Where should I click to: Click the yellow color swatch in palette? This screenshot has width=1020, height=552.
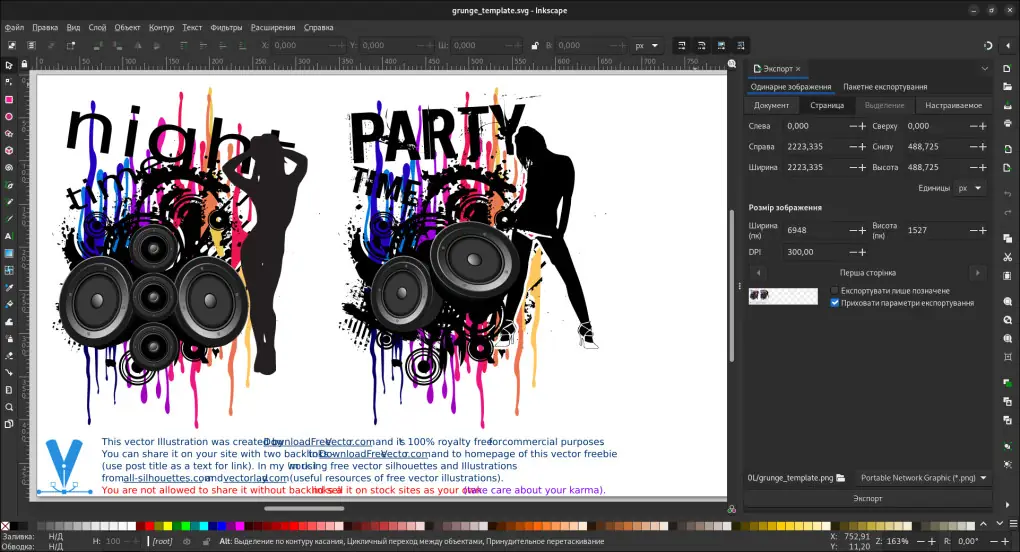pyautogui.click(x=167, y=525)
